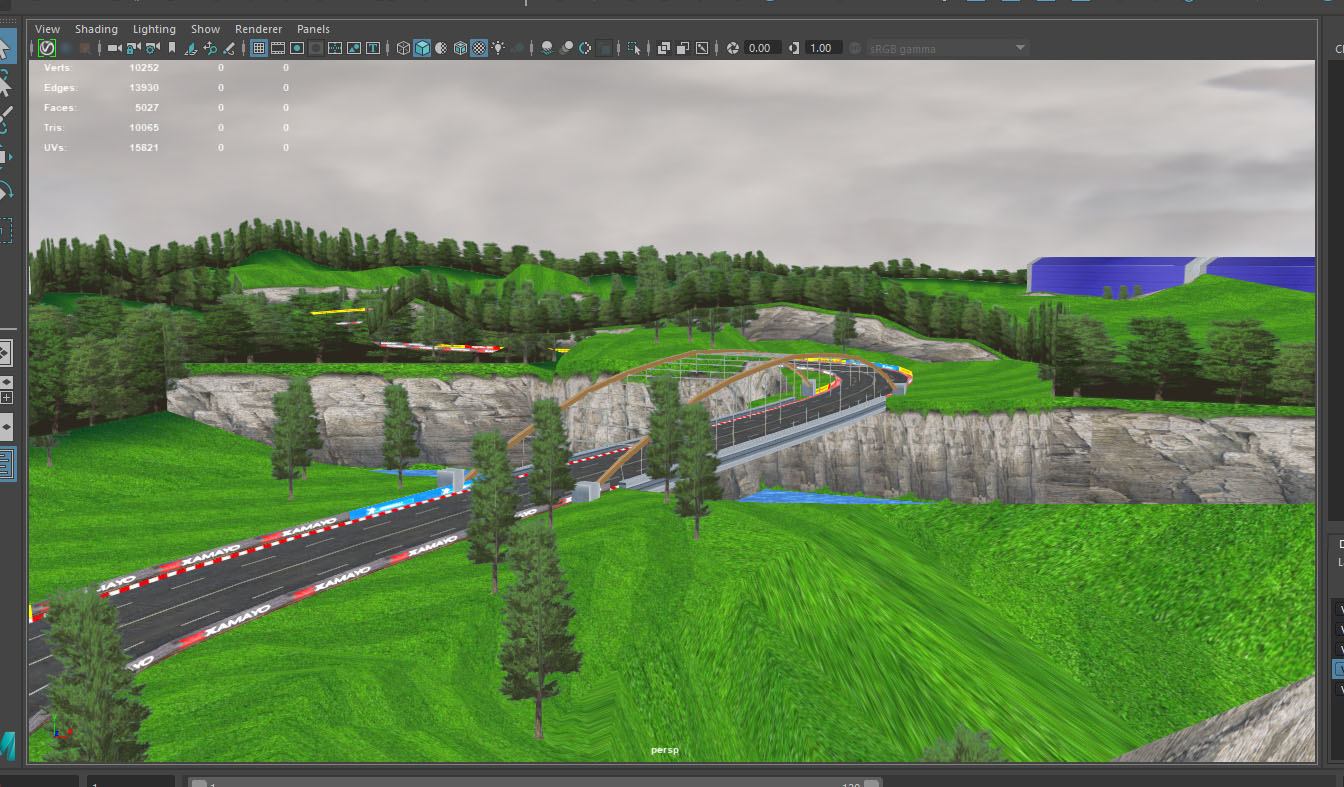Enable smooth shade all cube icon
Viewport: 1344px width, 787px height.
[x=422, y=48]
